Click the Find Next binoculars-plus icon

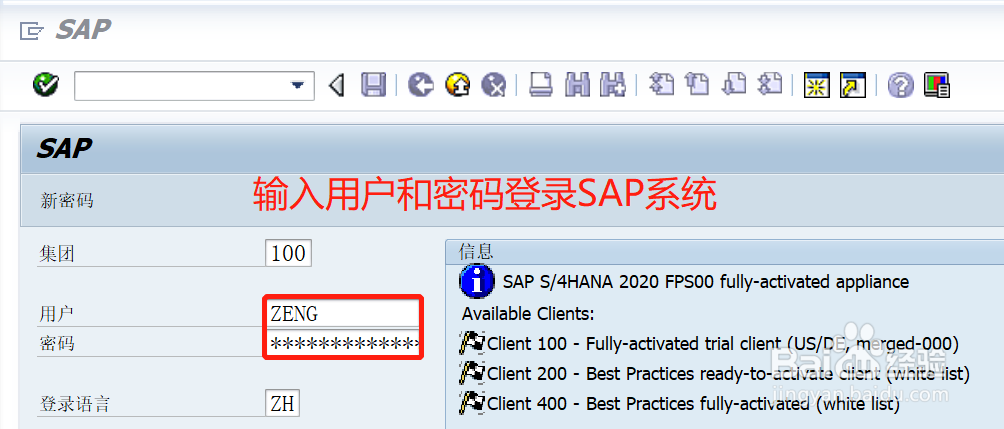tap(613, 85)
